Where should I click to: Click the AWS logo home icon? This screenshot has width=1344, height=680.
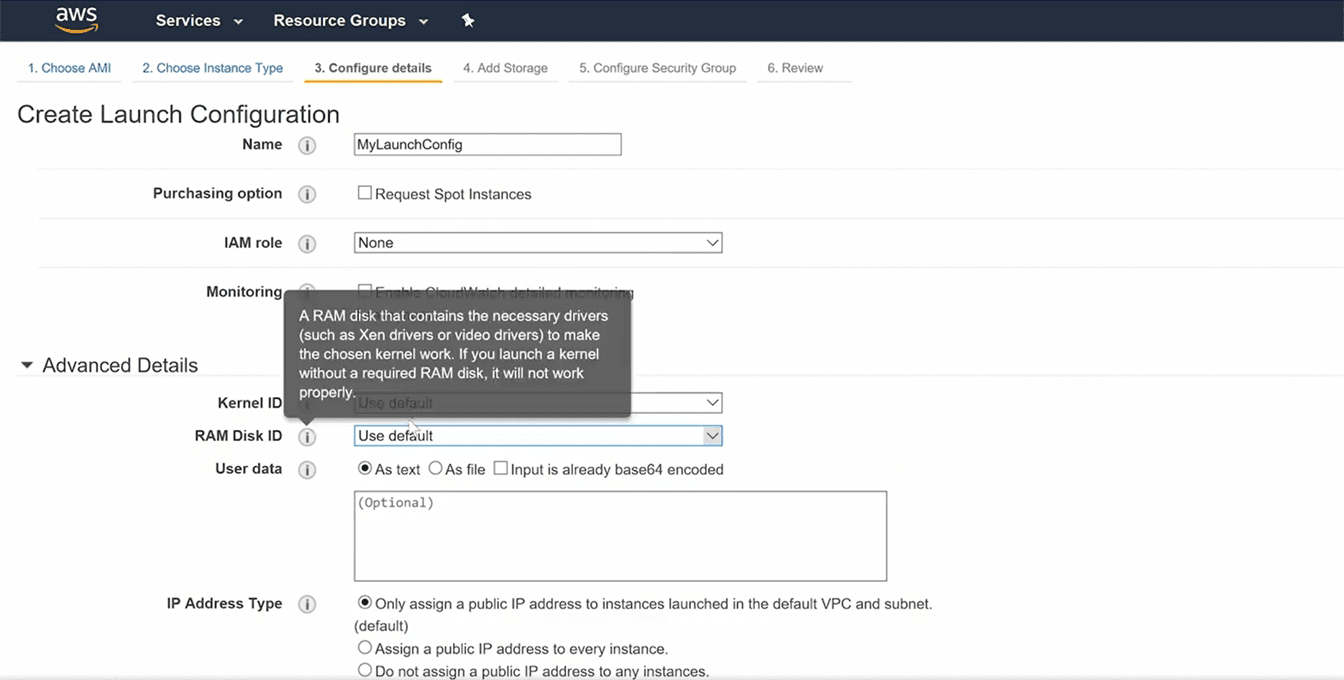pos(76,20)
